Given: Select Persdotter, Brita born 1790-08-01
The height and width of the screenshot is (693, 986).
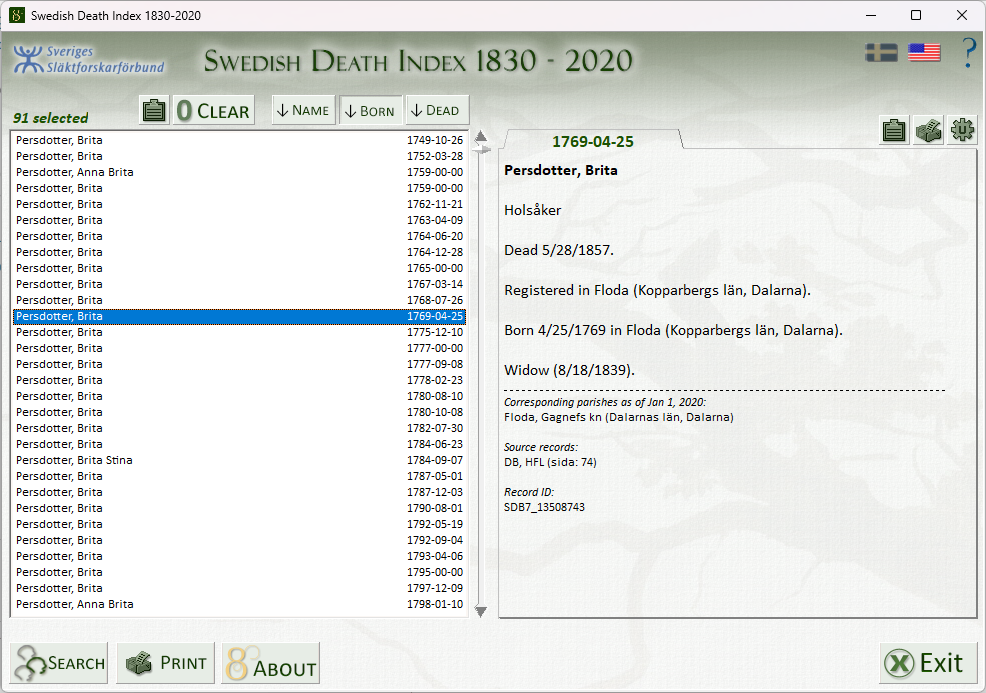Looking at the screenshot, I should [240, 508].
